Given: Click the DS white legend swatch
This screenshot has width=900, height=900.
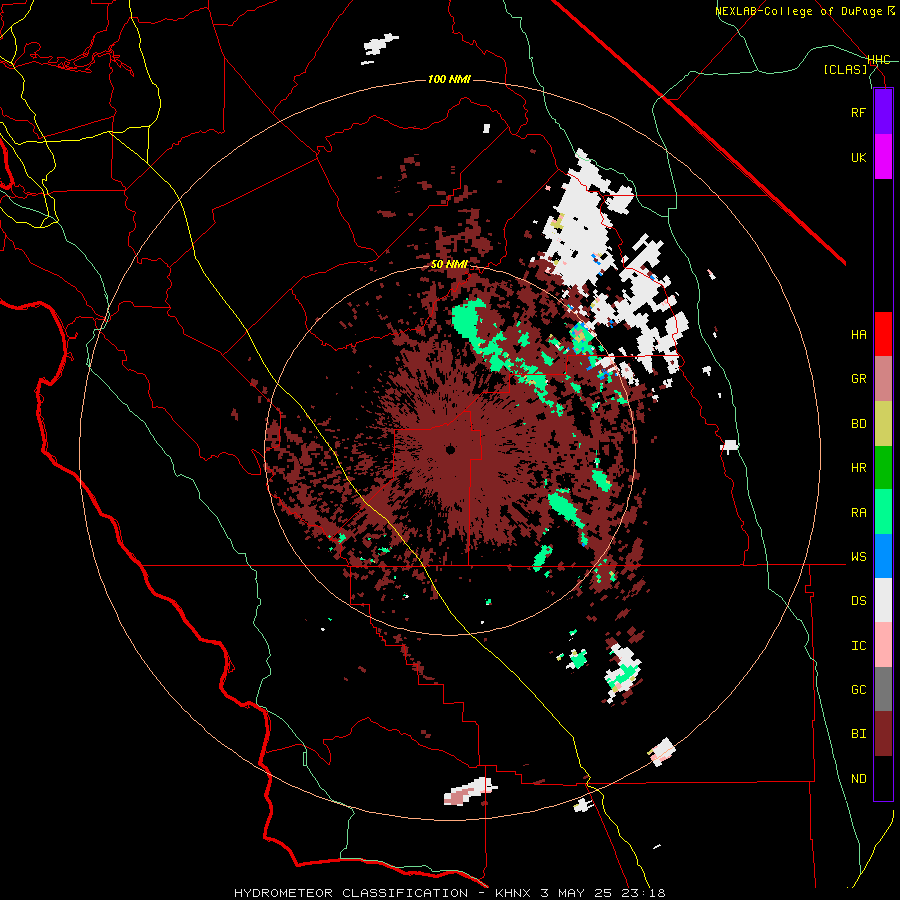Looking at the screenshot, I should [x=883, y=600].
